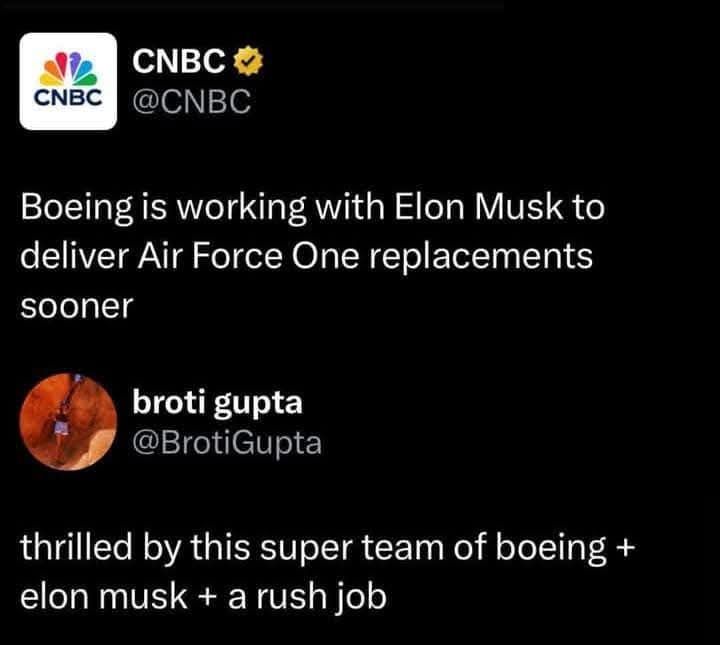Open the @CNBC handle link
Image resolution: width=720 pixels, height=645 pixels.
pos(189,101)
